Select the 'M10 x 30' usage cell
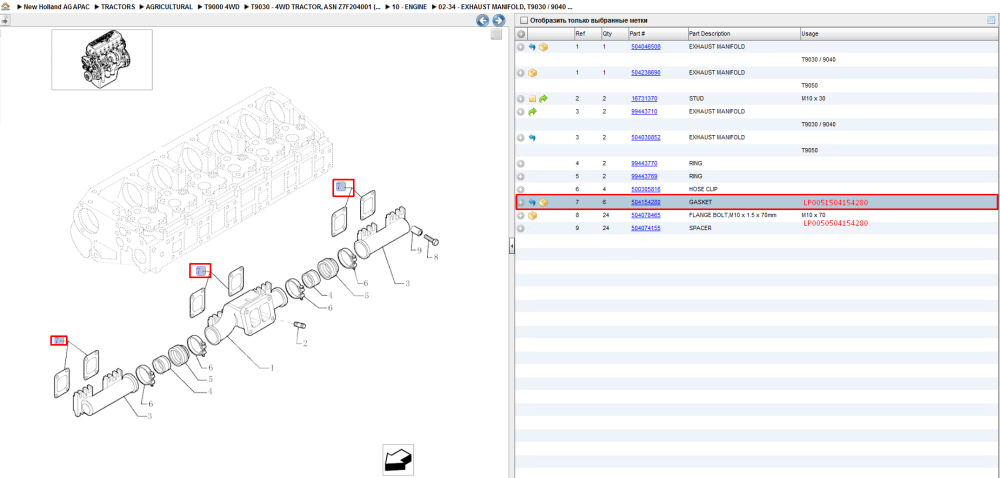This screenshot has width=1000, height=478. coord(813,99)
